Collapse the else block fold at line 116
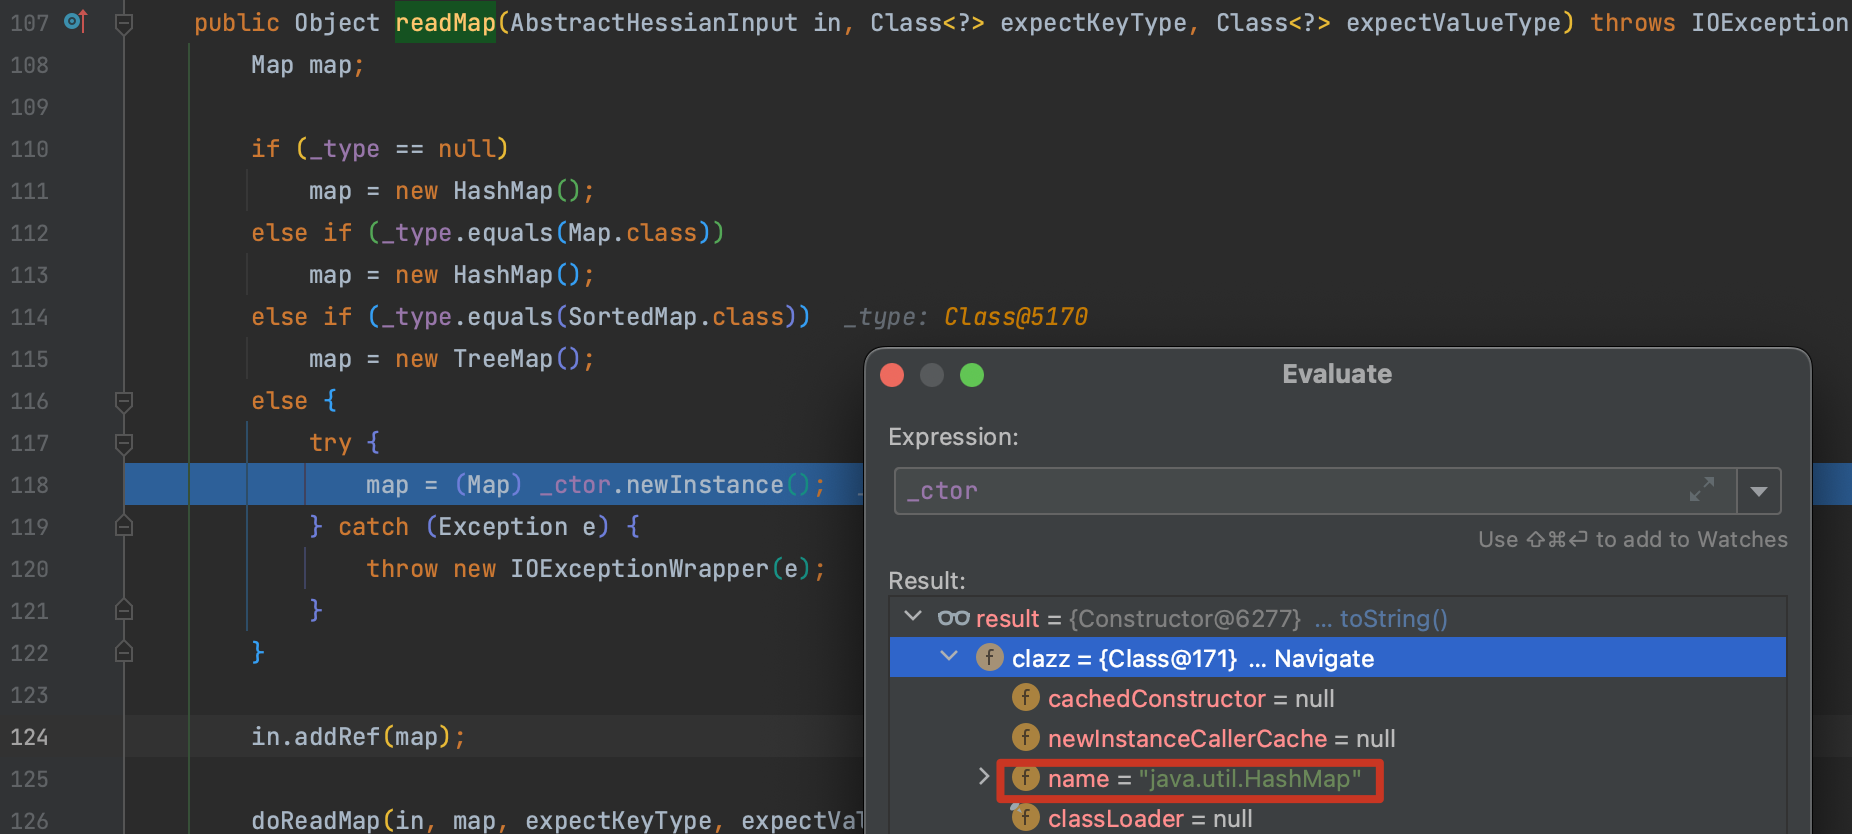The width and height of the screenshot is (1852, 834). point(124,401)
